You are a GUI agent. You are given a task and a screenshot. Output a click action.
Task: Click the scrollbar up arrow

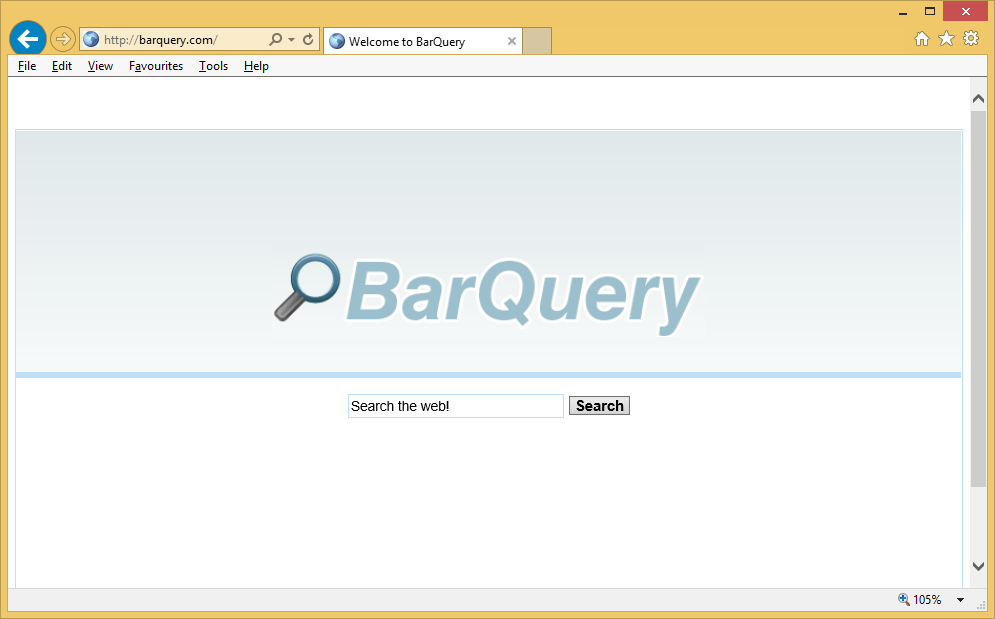pos(978,98)
